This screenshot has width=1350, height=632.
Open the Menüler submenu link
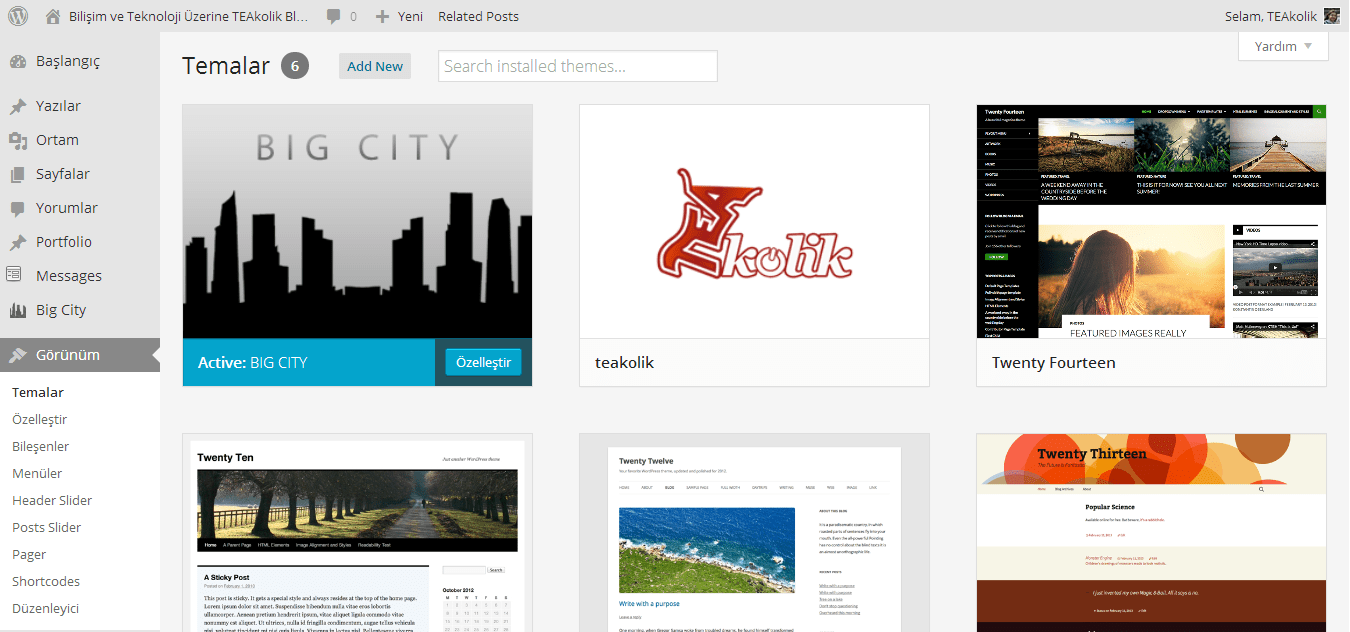[37, 473]
